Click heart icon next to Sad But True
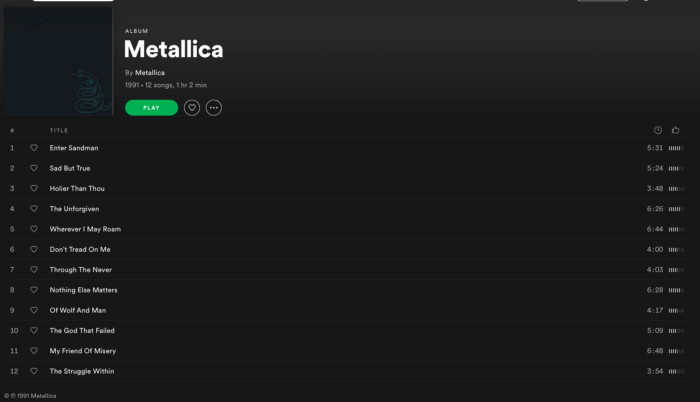The height and width of the screenshot is (402, 700). 34,168
